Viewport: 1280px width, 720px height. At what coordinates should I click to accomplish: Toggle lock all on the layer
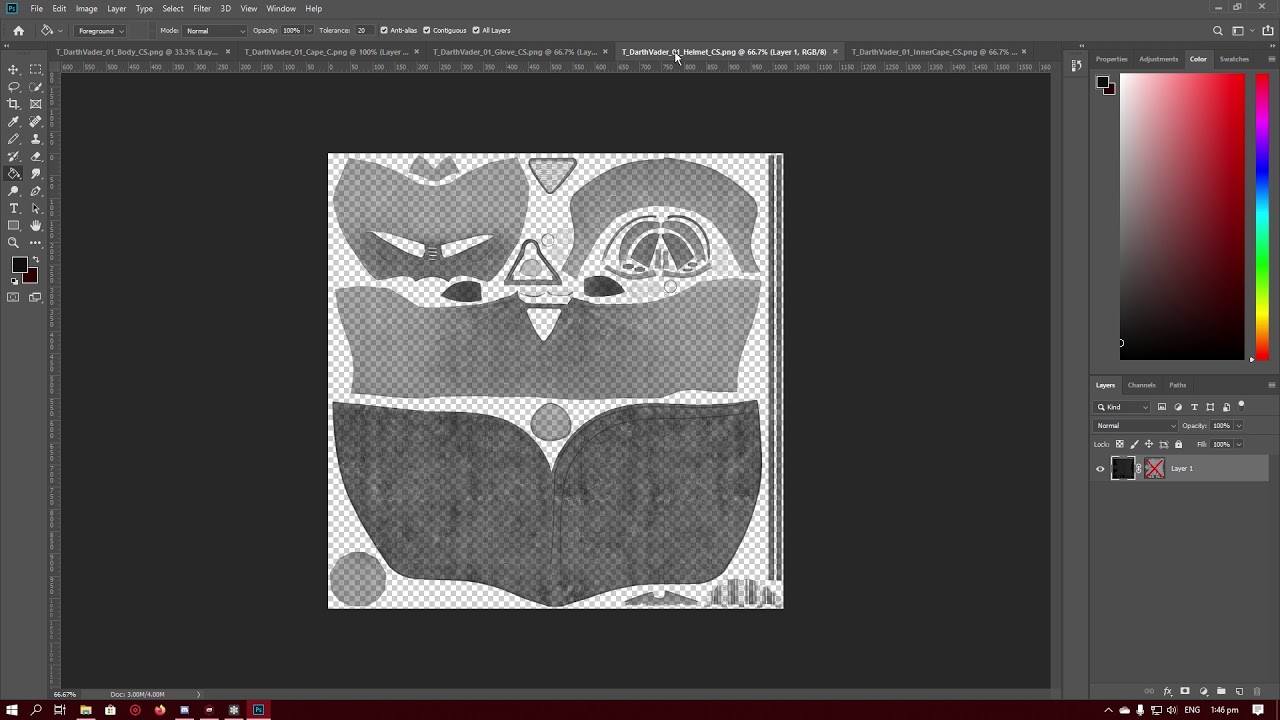click(1178, 444)
